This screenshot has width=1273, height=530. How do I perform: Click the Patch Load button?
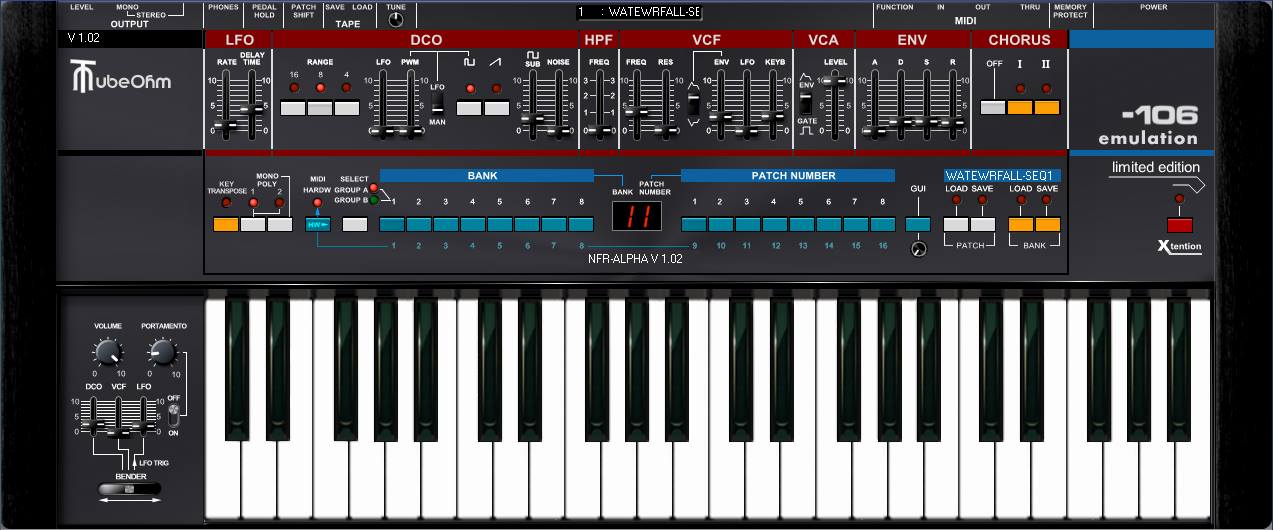click(956, 225)
